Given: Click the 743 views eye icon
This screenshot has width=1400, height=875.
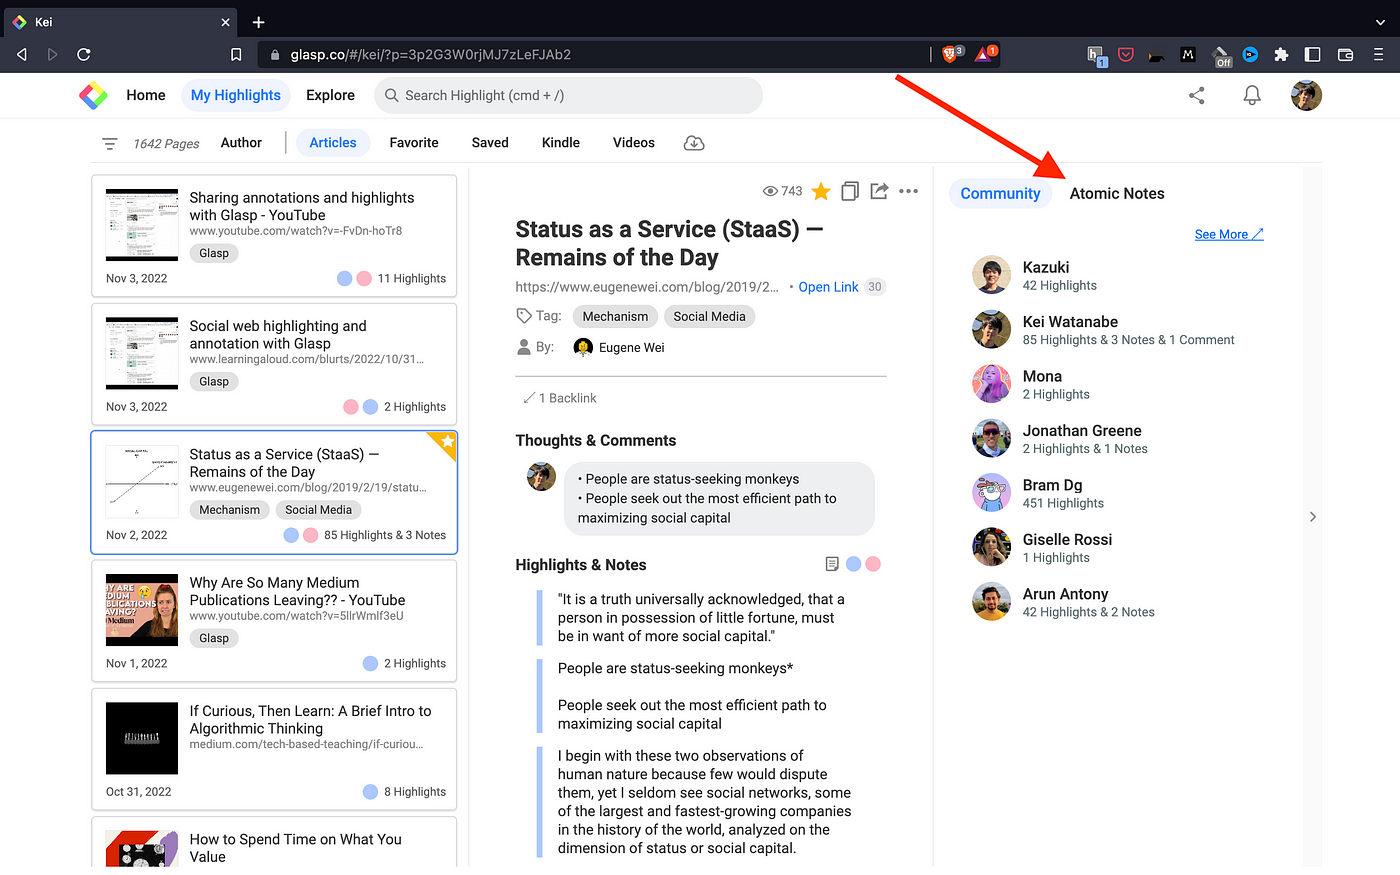Looking at the screenshot, I should [770, 191].
